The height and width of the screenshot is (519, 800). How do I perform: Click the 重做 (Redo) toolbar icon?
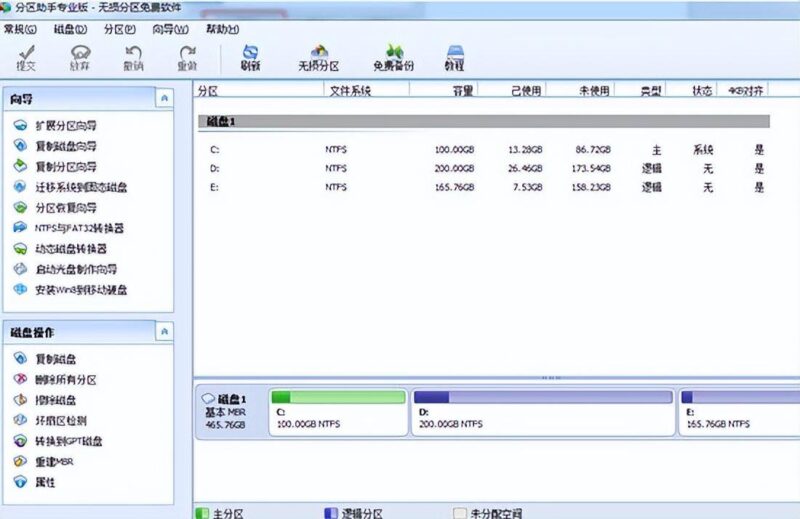(187, 57)
